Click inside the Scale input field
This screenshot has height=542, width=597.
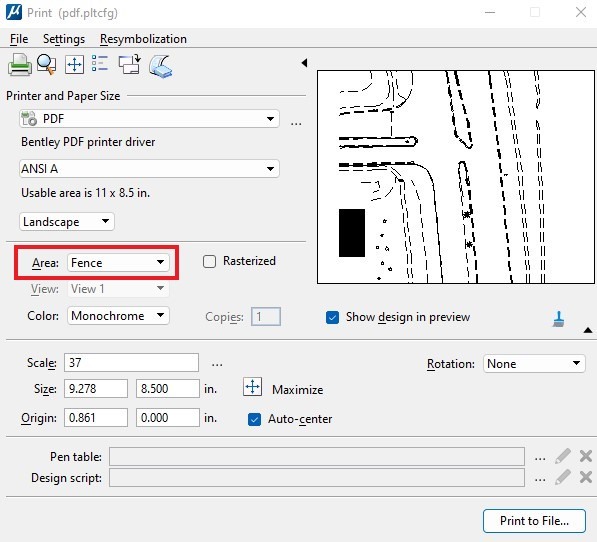[131, 363]
